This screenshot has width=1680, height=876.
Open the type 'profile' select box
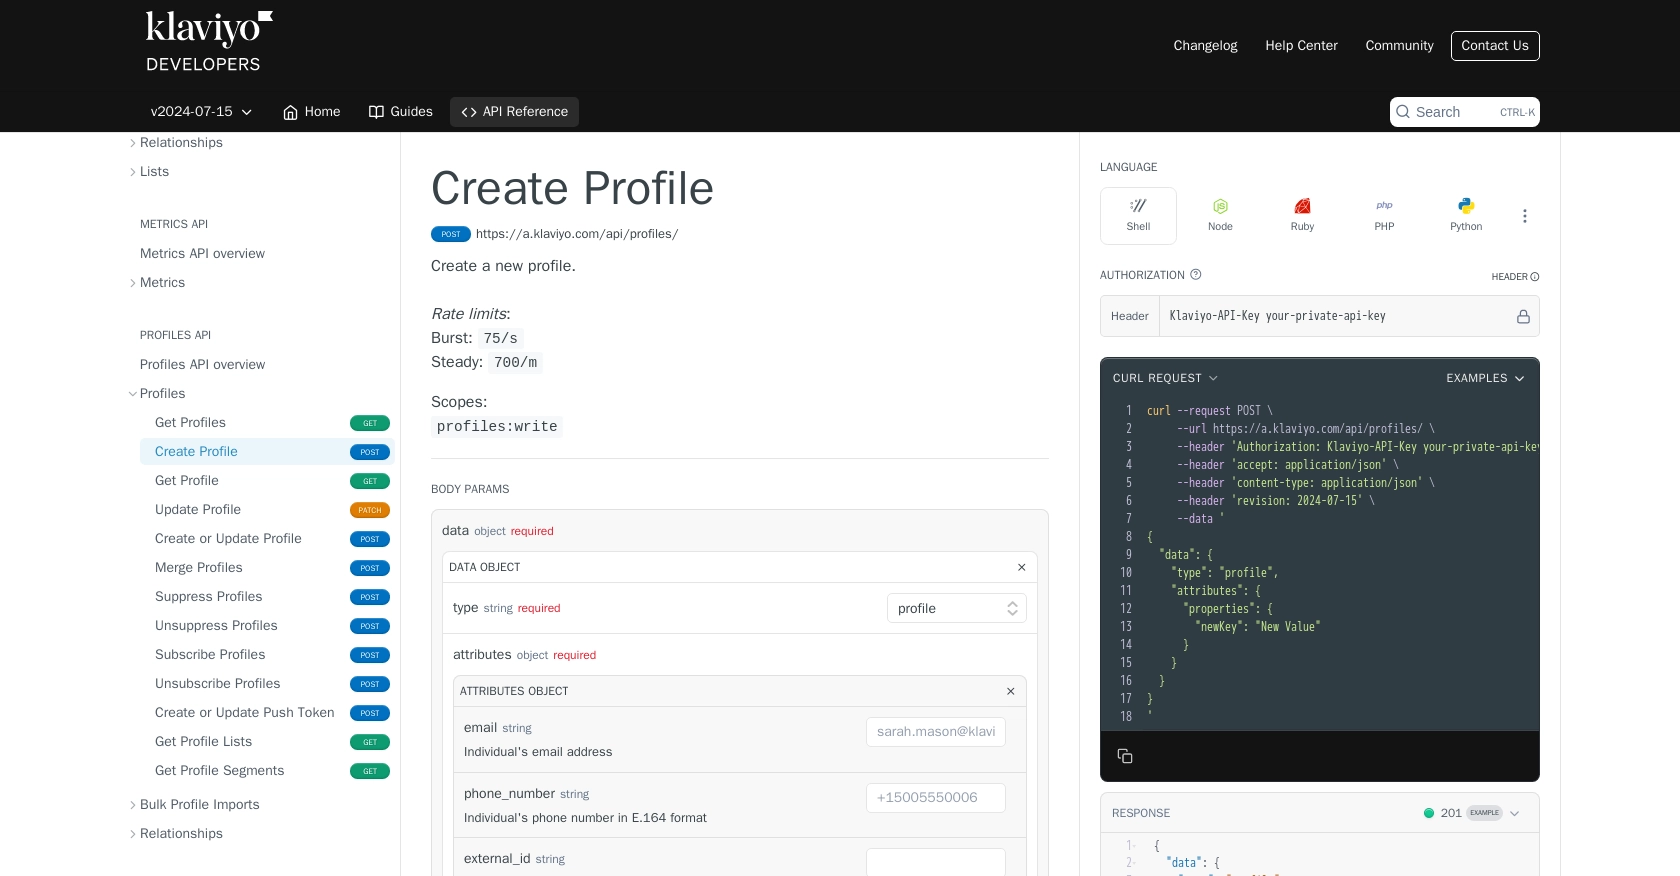(957, 608)
